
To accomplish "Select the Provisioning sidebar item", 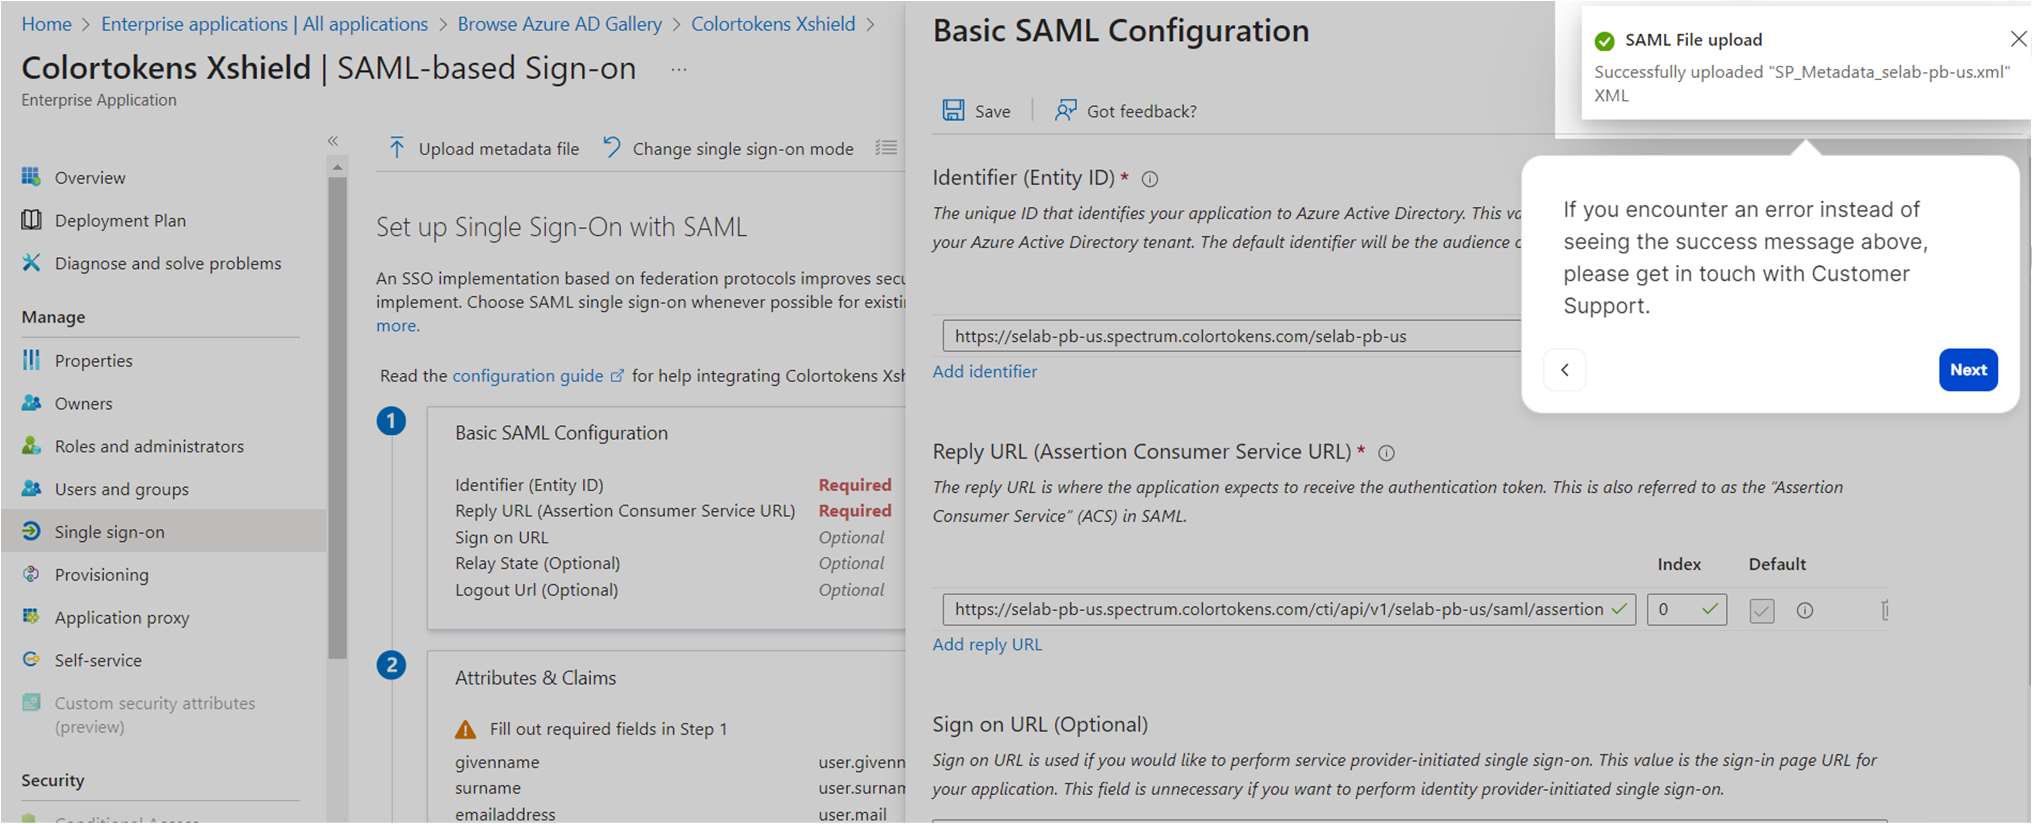I will [102, 574].
